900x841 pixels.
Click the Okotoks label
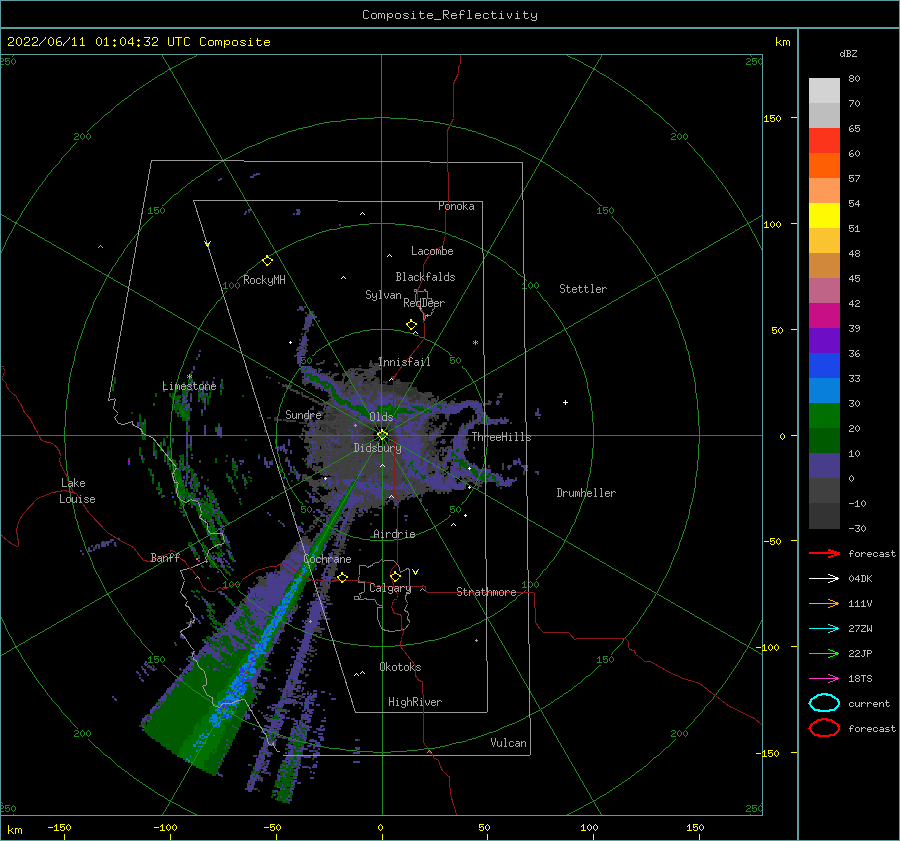pyautogui.click(x=400, y=667)
